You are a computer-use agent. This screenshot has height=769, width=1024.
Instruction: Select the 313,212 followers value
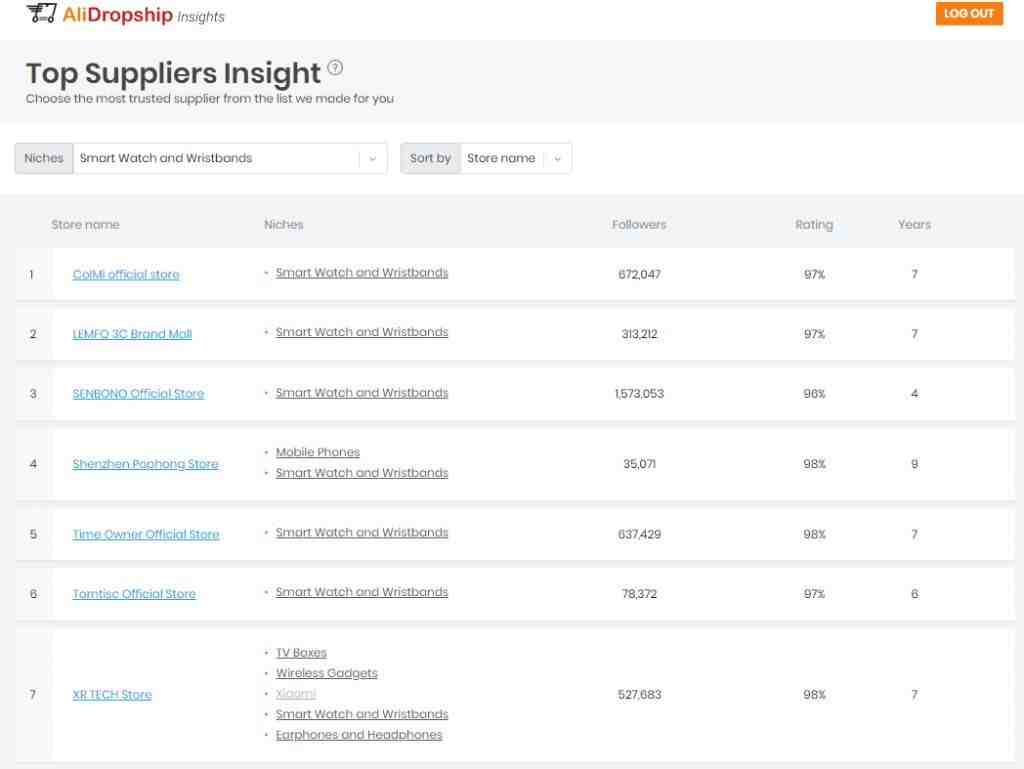pyautogui.click(x=639, y=334)
